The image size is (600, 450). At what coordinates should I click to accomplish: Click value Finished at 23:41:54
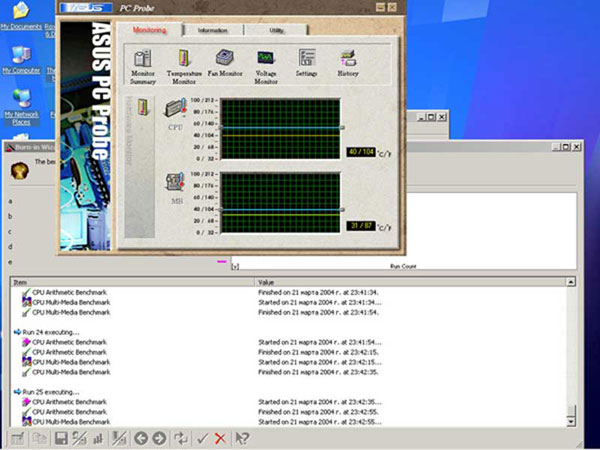click(318, 312)
